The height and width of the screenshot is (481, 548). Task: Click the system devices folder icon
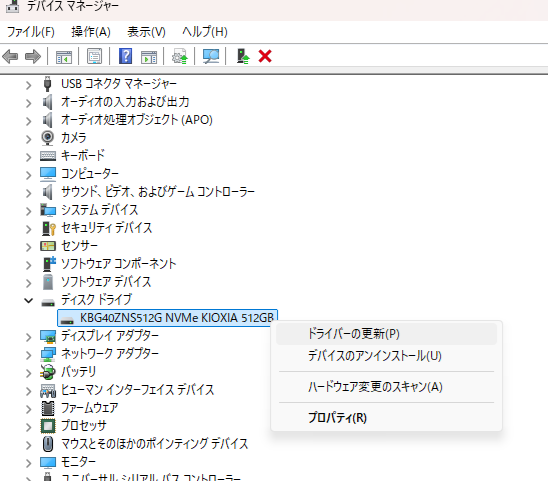48,210
